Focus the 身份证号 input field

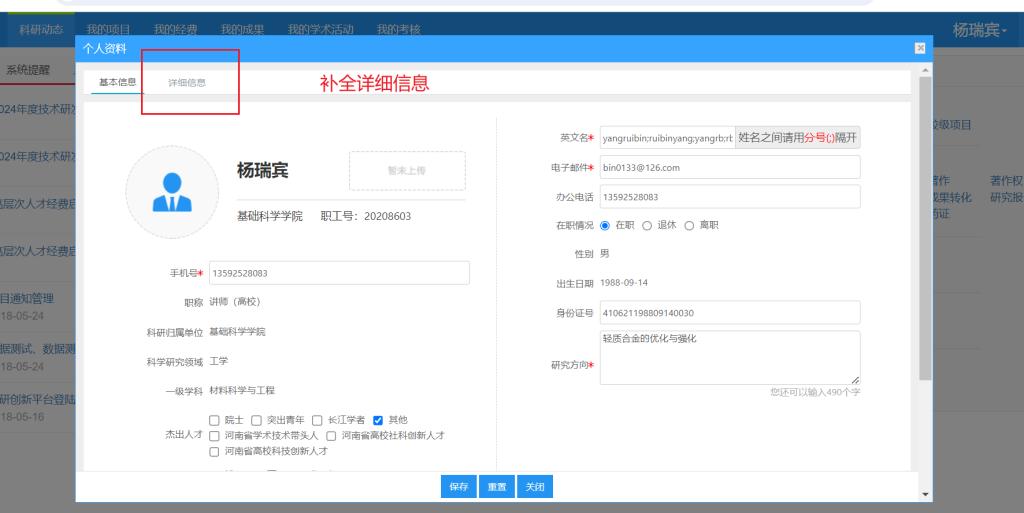click(x=730, y=313)
